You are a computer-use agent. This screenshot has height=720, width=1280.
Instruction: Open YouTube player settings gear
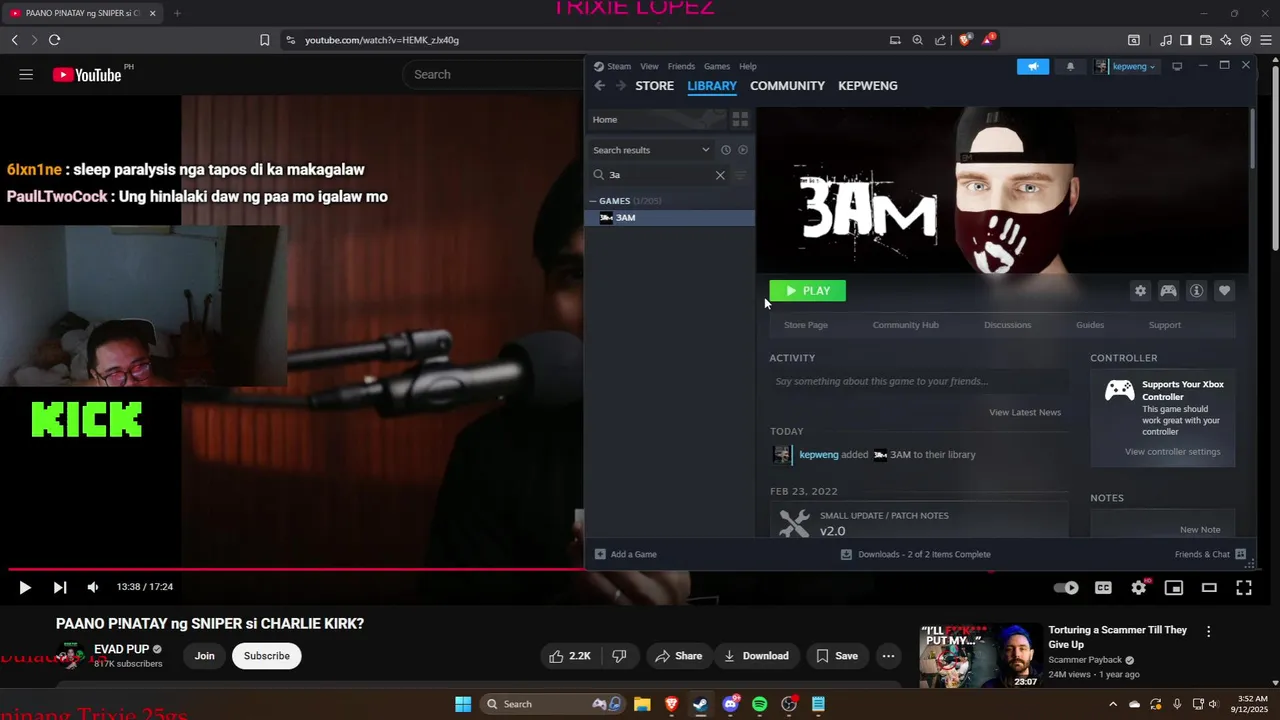click(1138, 588)
